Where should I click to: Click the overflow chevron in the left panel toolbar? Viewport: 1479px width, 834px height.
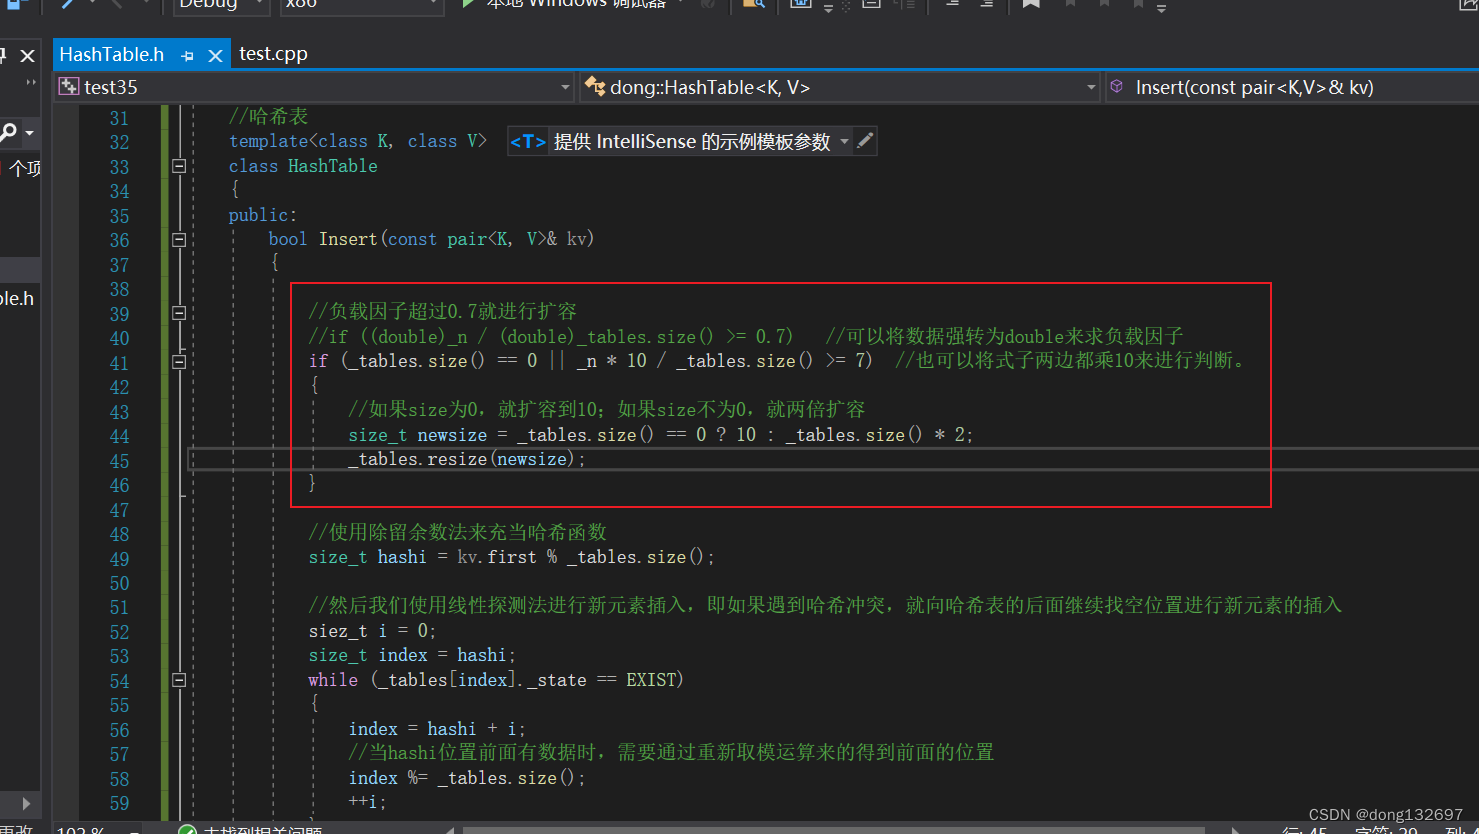(30, 84)
